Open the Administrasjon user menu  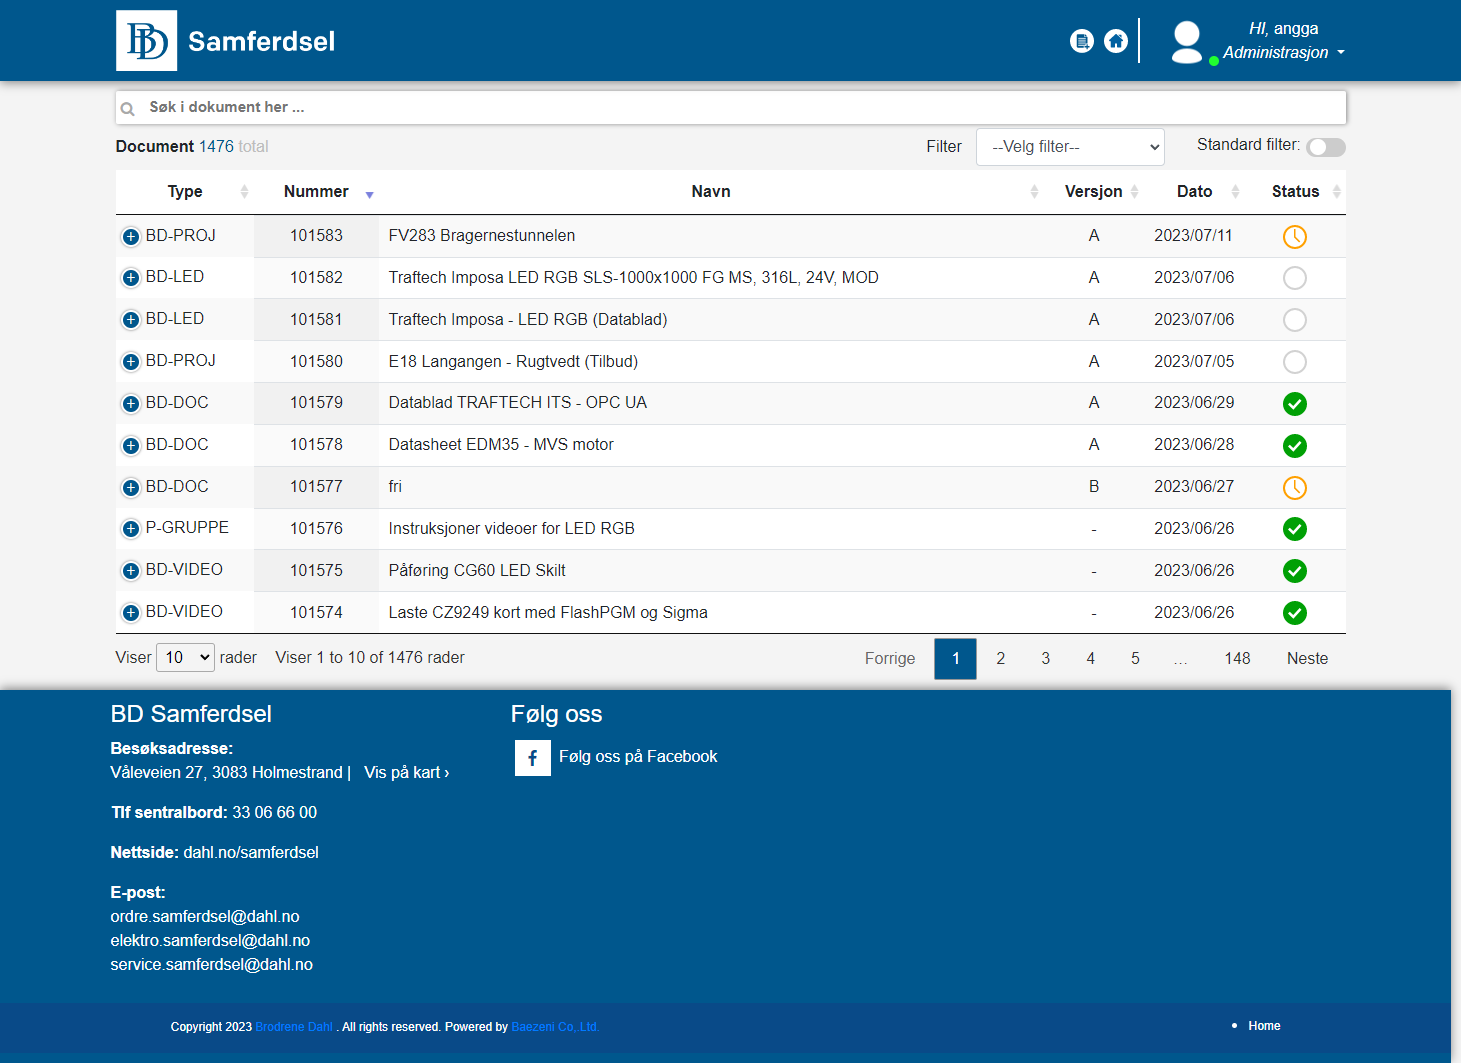point(1283,52)
